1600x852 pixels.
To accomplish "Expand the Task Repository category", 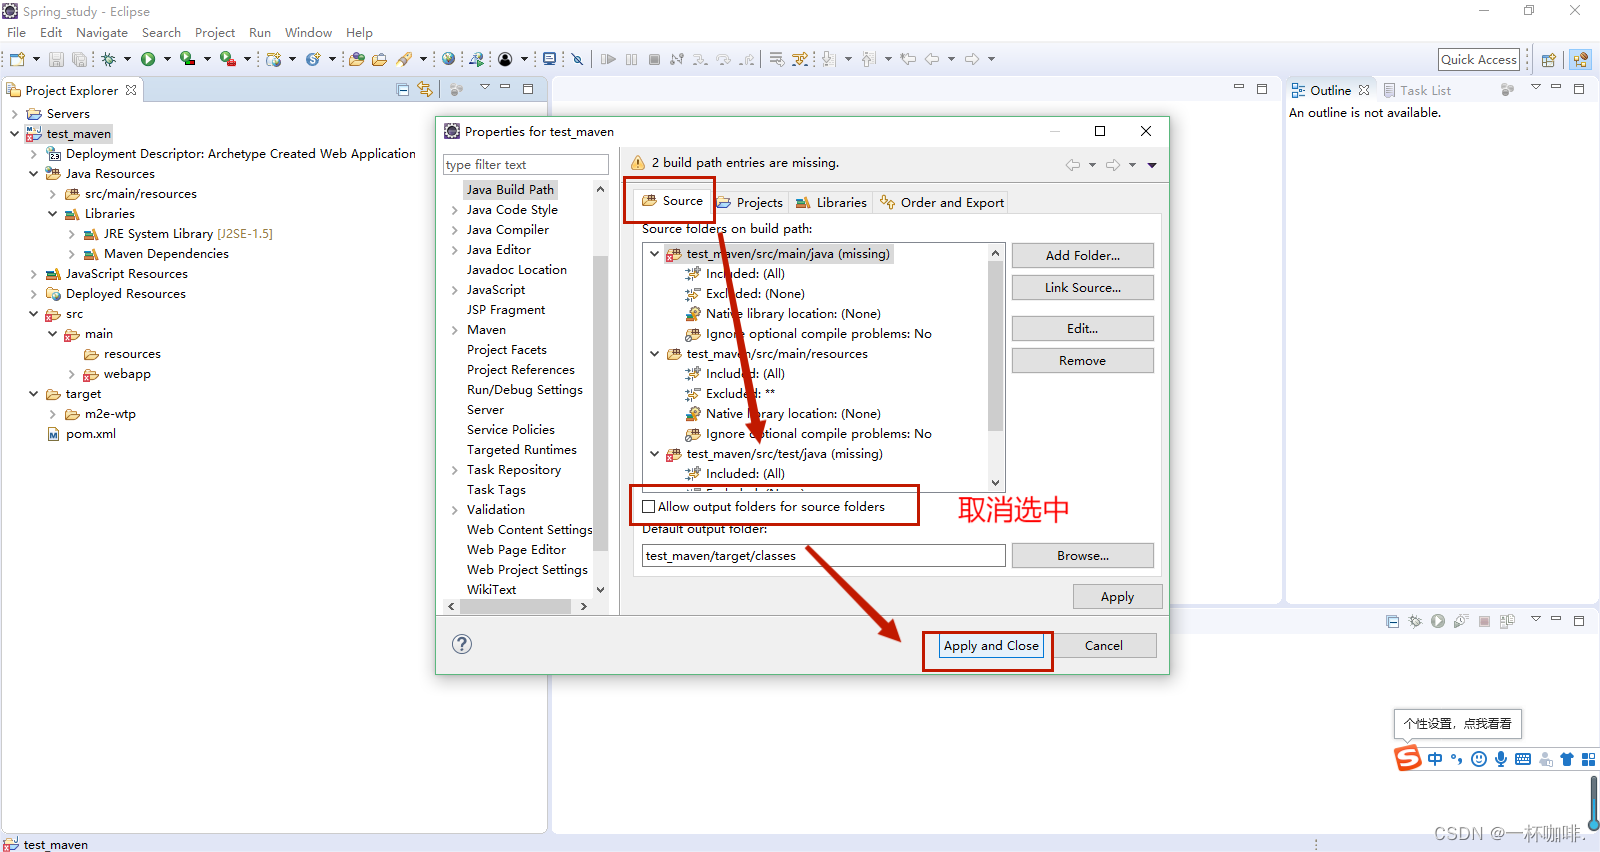I will point(454,470).
